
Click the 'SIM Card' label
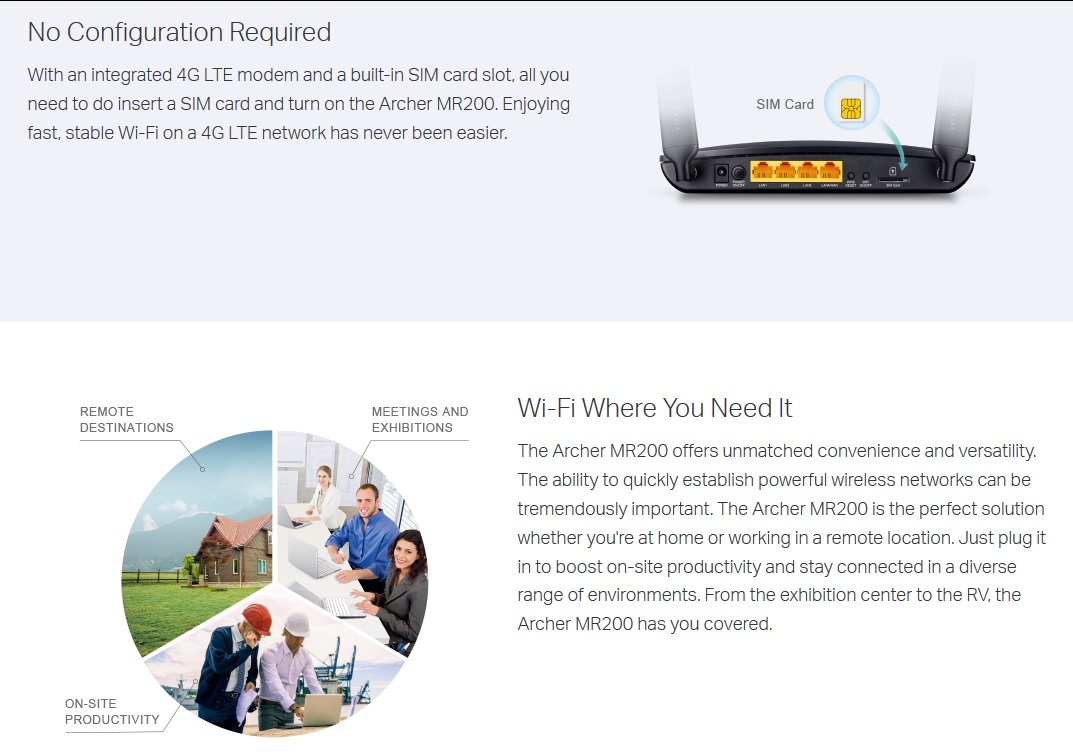click(785, 104)
